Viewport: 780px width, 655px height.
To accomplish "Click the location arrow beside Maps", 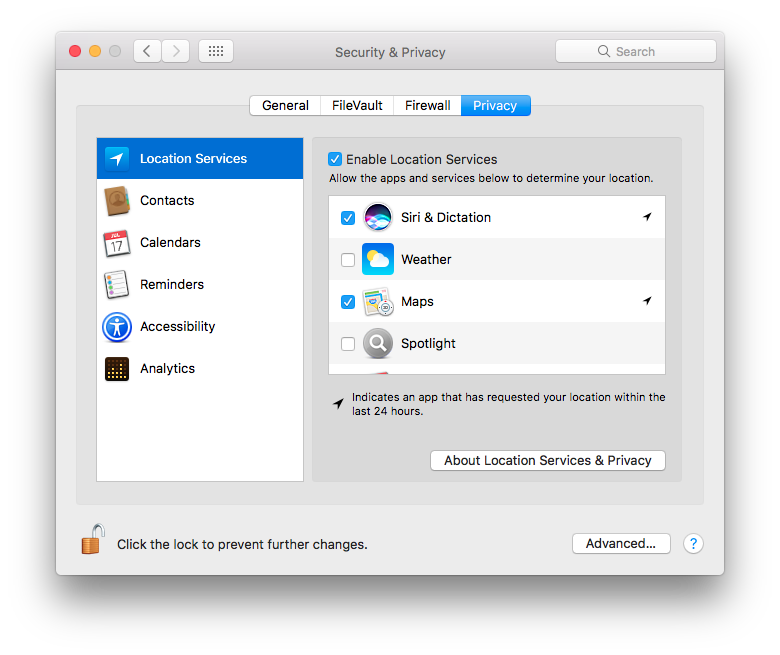I will click(x=647, y=301).
